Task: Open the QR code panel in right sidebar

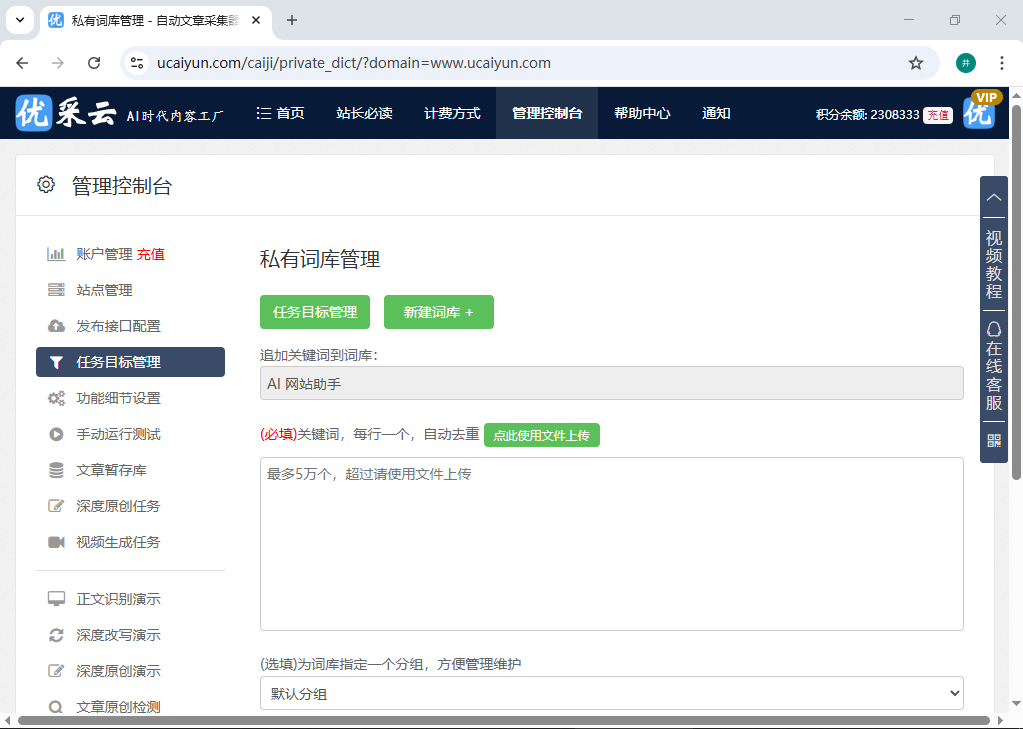Action: 993,440
